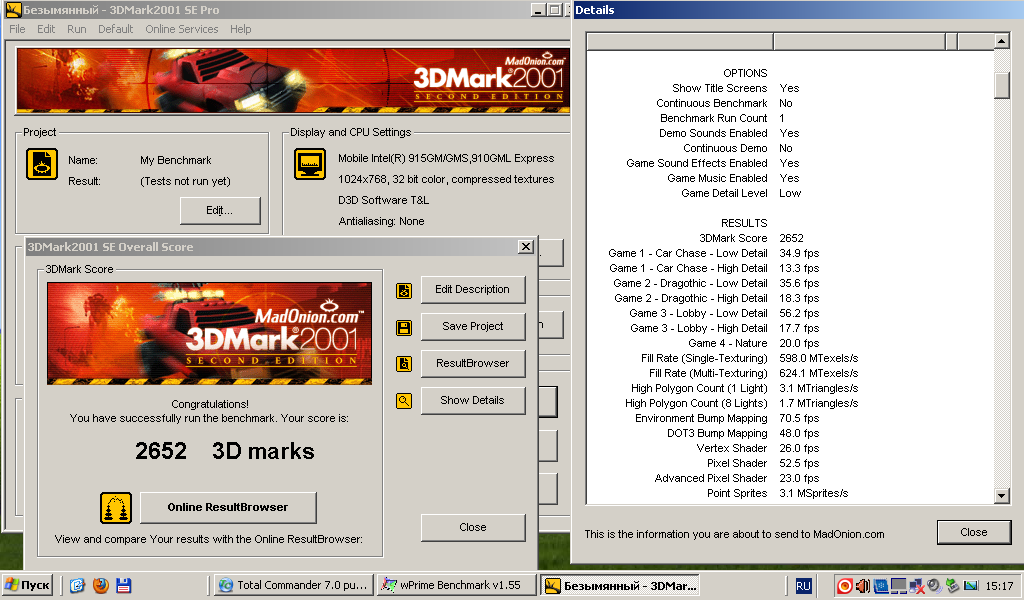This screenshot has height=600, width=1024.
Task: Click the Overall Score dialog X button
Action: (526, 247)
